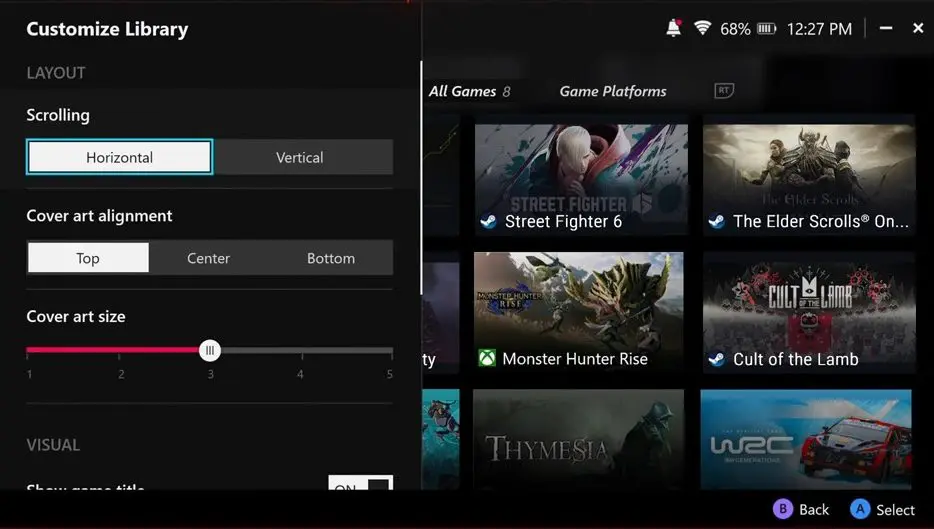The width and height of the screenshot is (934, 529).
Task: Click the Select label
Action: [x=895, y=510]
